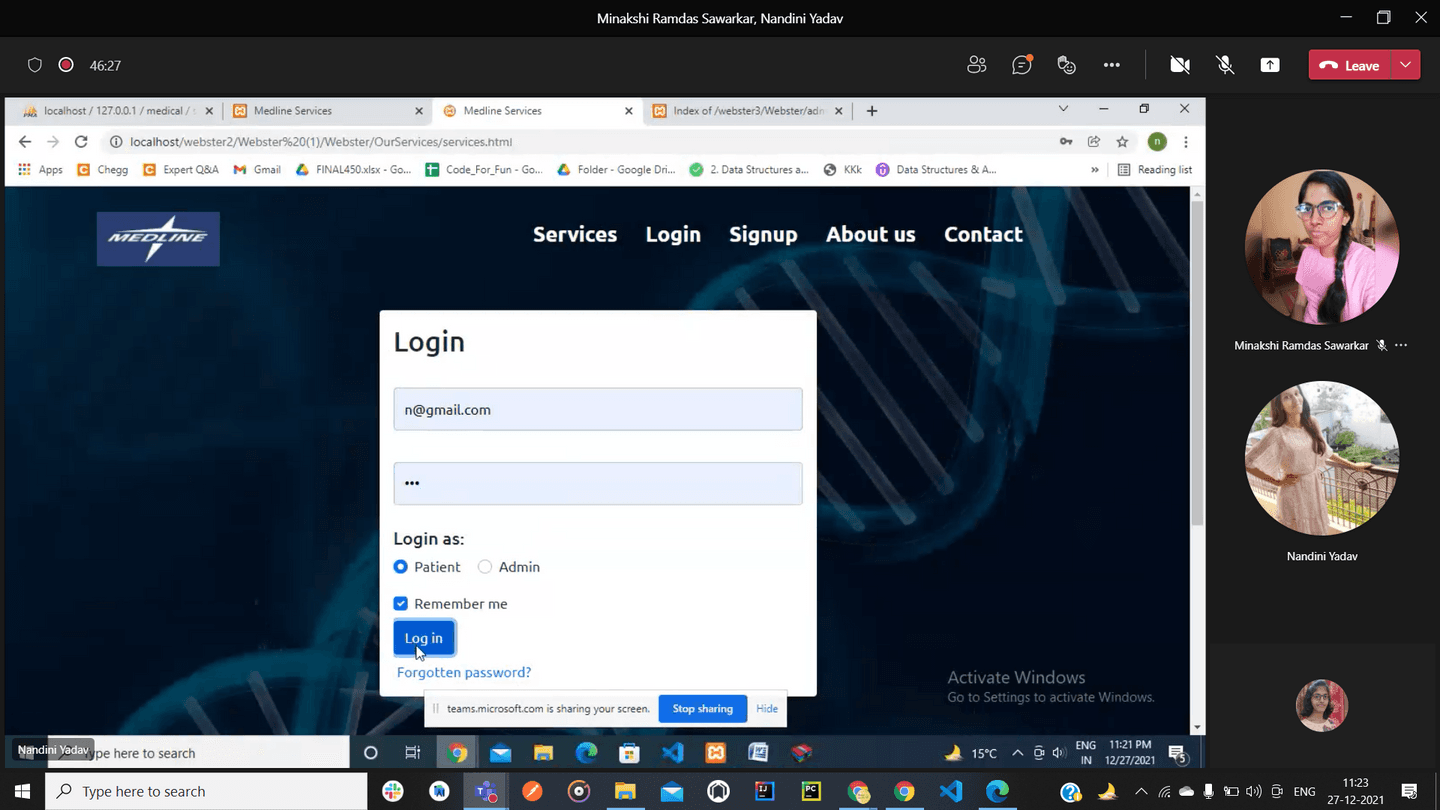Click the Medline logo
1440x810 pixels.
158,239
